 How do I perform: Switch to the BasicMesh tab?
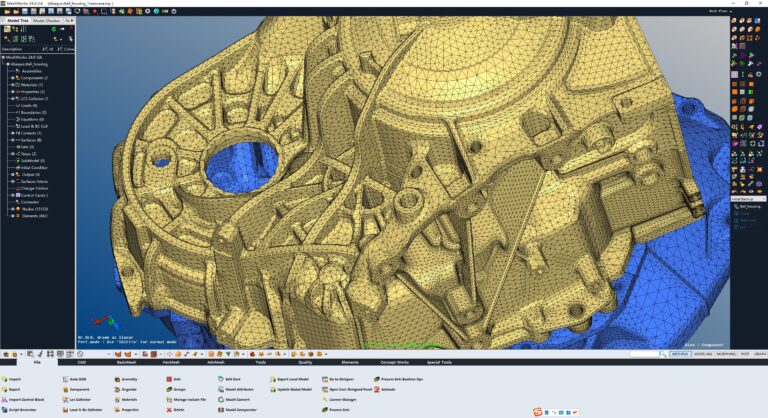coord(126,363)
